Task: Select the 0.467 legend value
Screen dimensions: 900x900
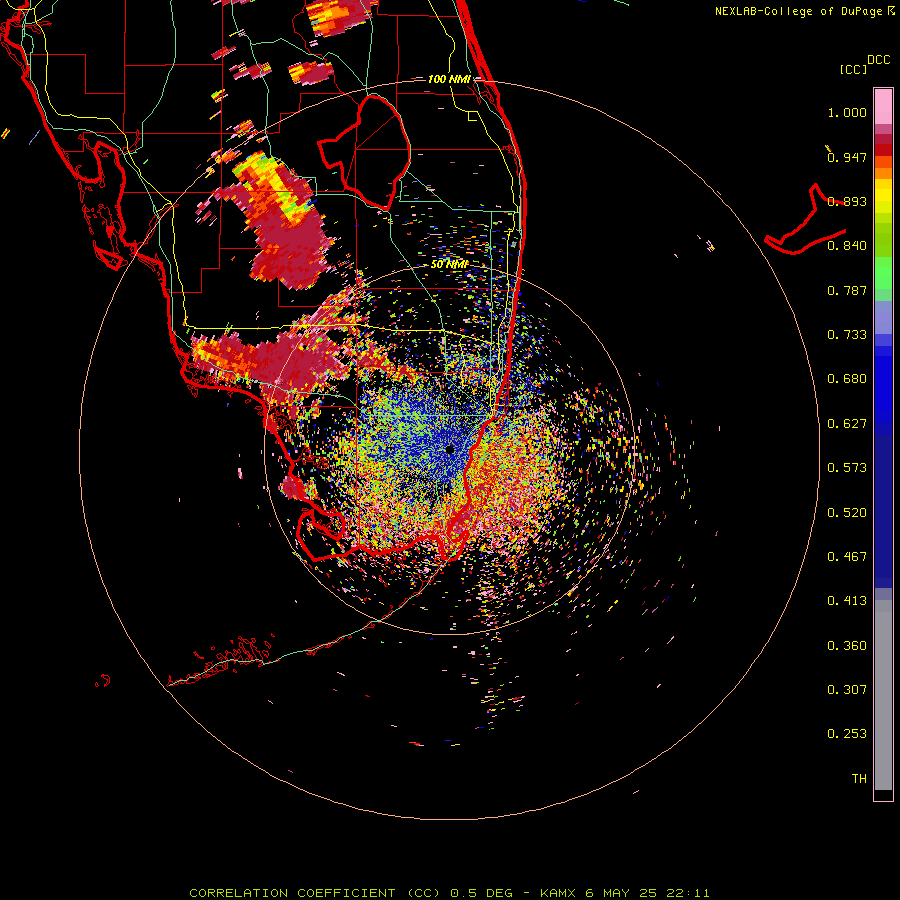Action: coord(847,557)
